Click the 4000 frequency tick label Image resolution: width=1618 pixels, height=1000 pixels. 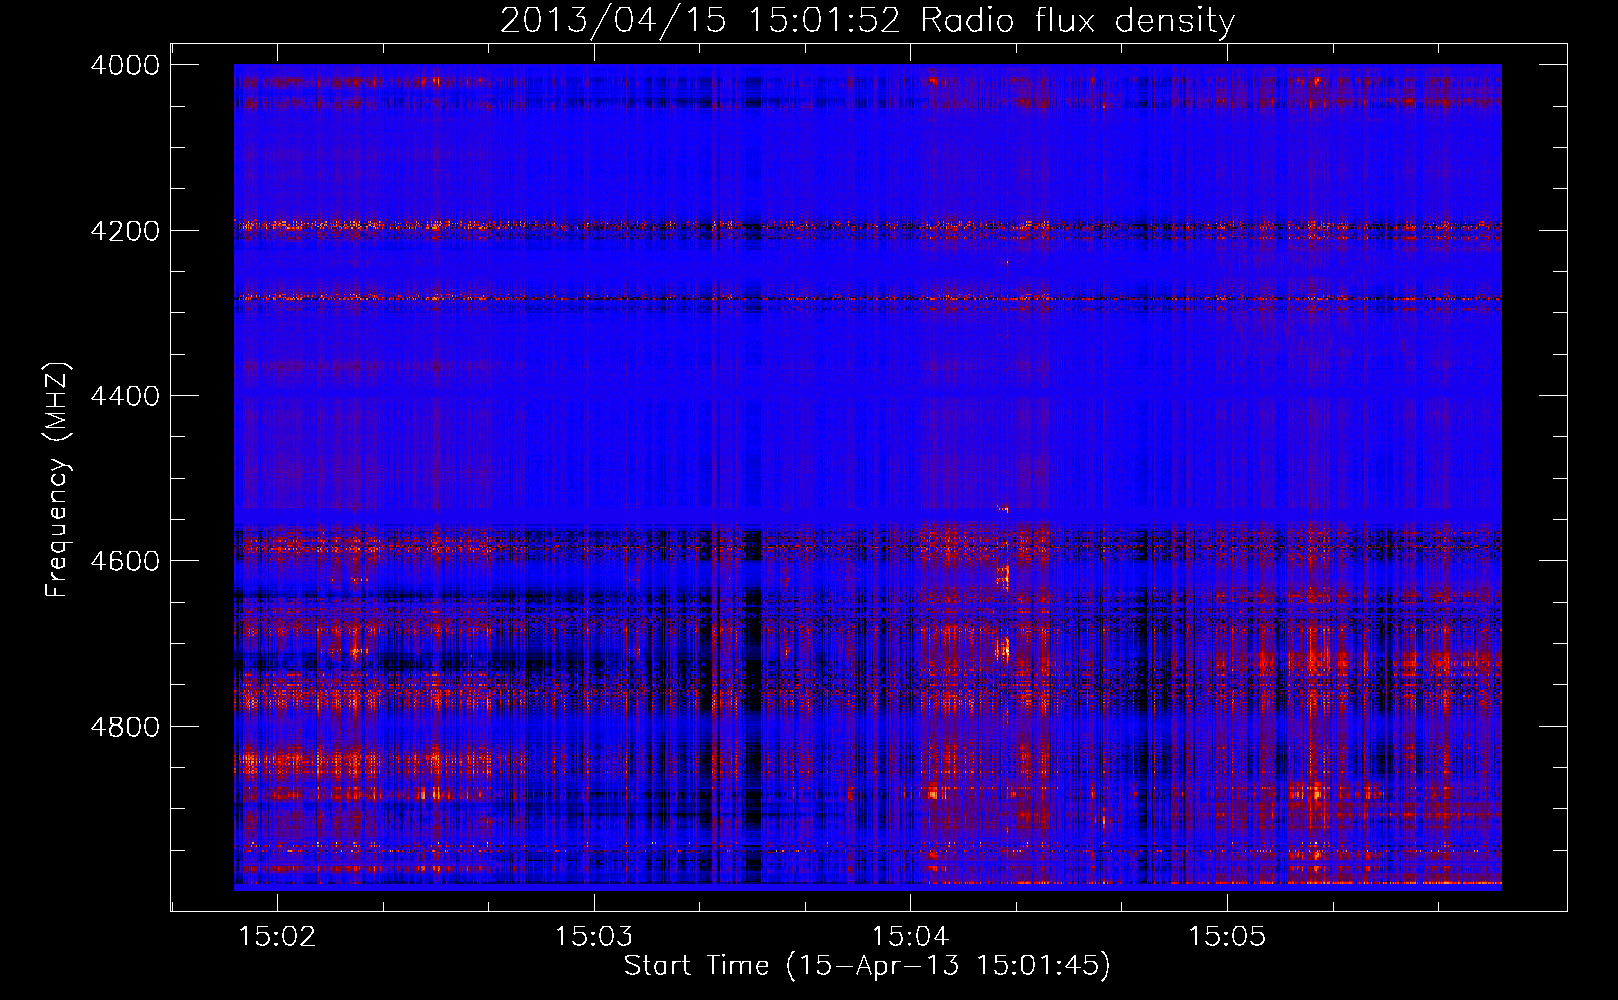[x=125, y=65]
